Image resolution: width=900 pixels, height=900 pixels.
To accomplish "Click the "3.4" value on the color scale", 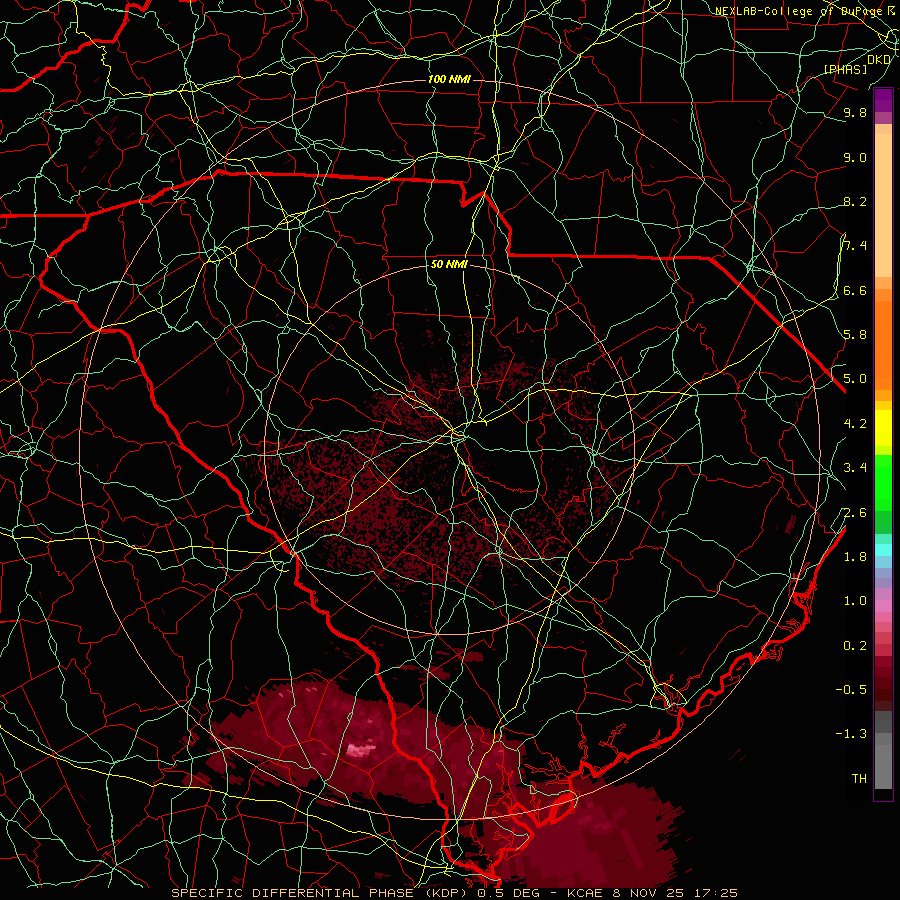I will (855, 467).
